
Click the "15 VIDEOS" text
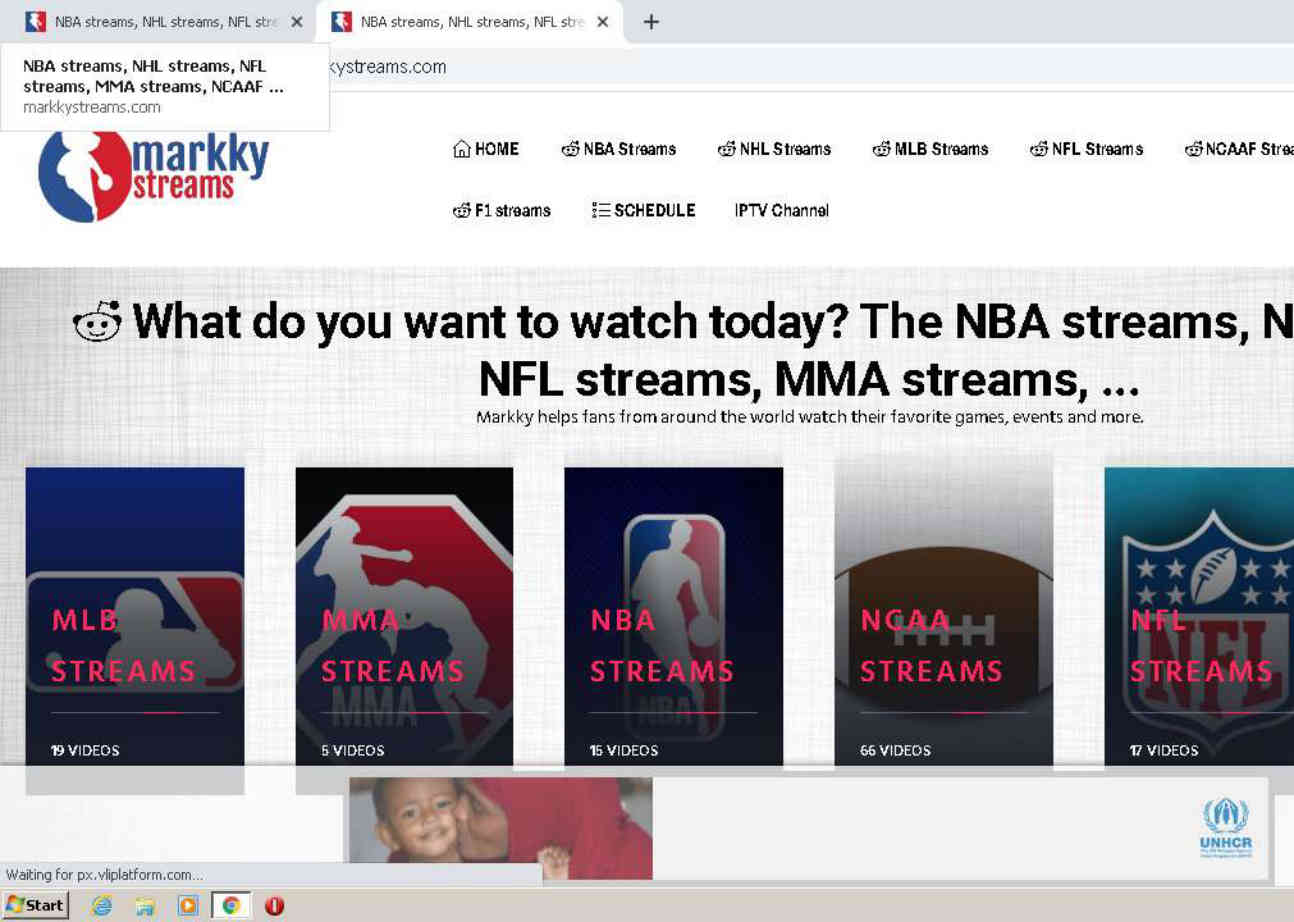(624, 750)
